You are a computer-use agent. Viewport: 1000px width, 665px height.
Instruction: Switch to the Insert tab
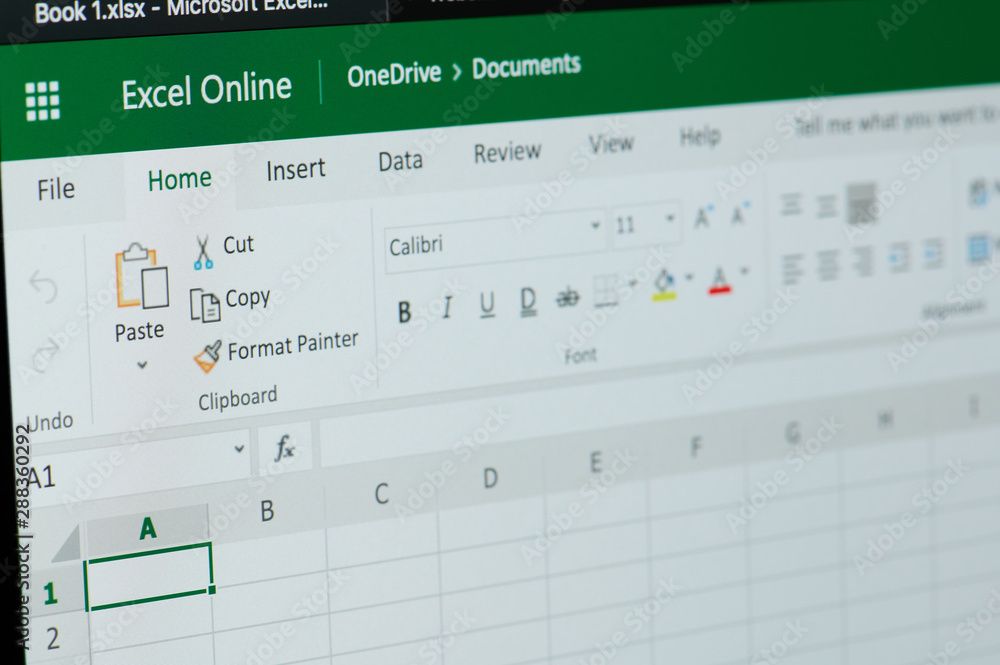(x=295, y=170)
